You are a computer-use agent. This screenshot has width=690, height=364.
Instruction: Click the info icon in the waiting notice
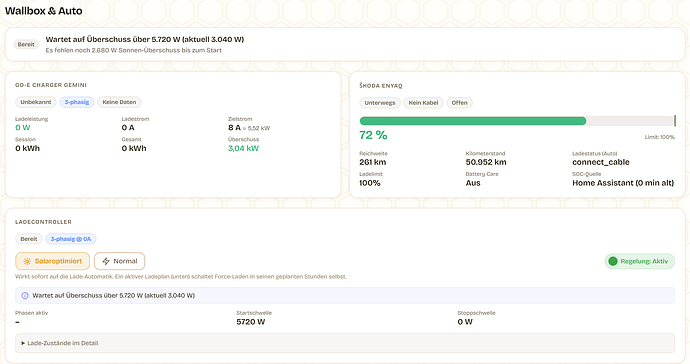(25, 296)
